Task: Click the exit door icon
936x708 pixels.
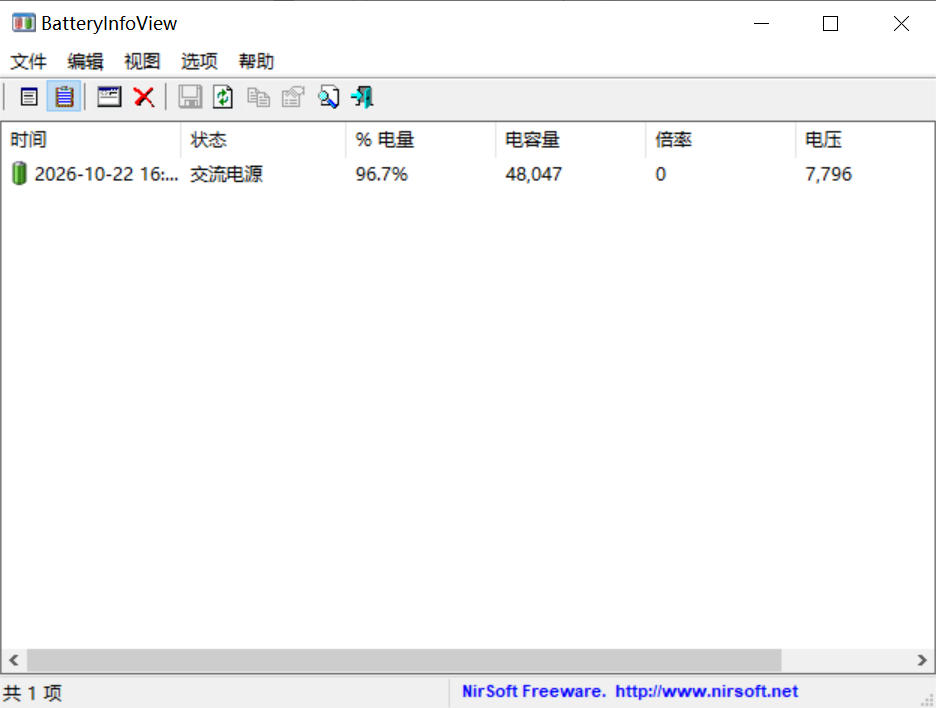Action: pos(362,97)
